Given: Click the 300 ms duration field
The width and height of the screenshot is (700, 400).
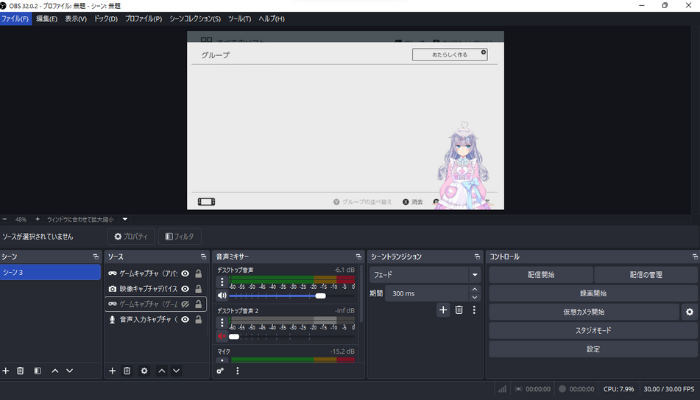Looking at the screenshot, I should click(x=427, y=293).
